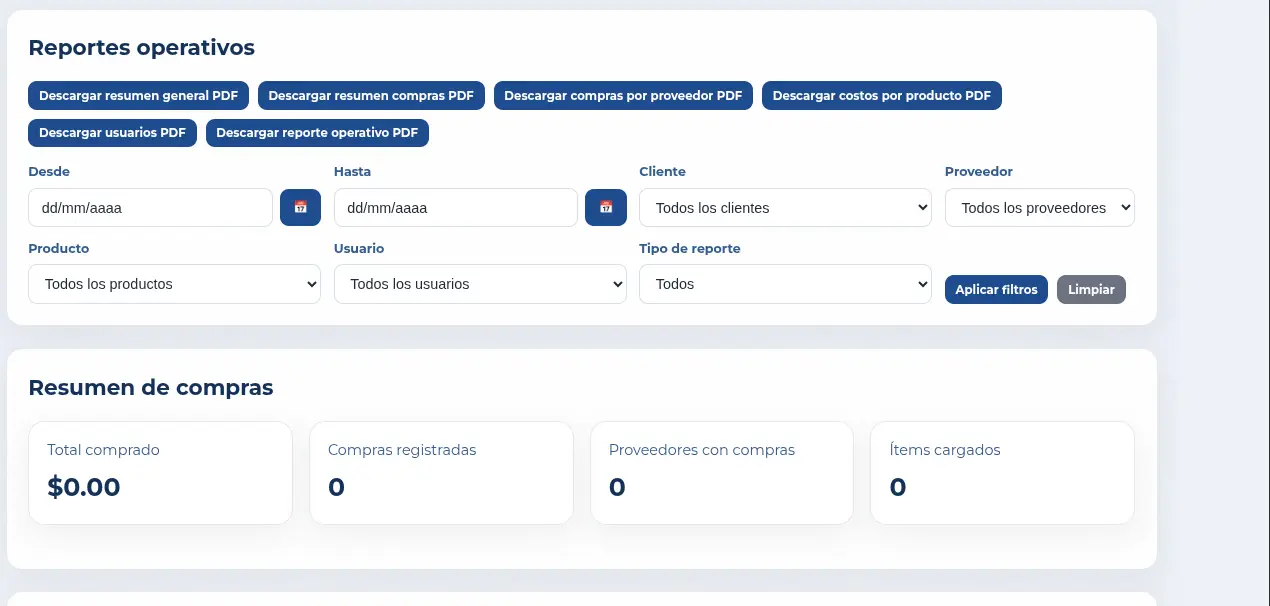Select the Proveedores con compras card

tap(722, 473)
